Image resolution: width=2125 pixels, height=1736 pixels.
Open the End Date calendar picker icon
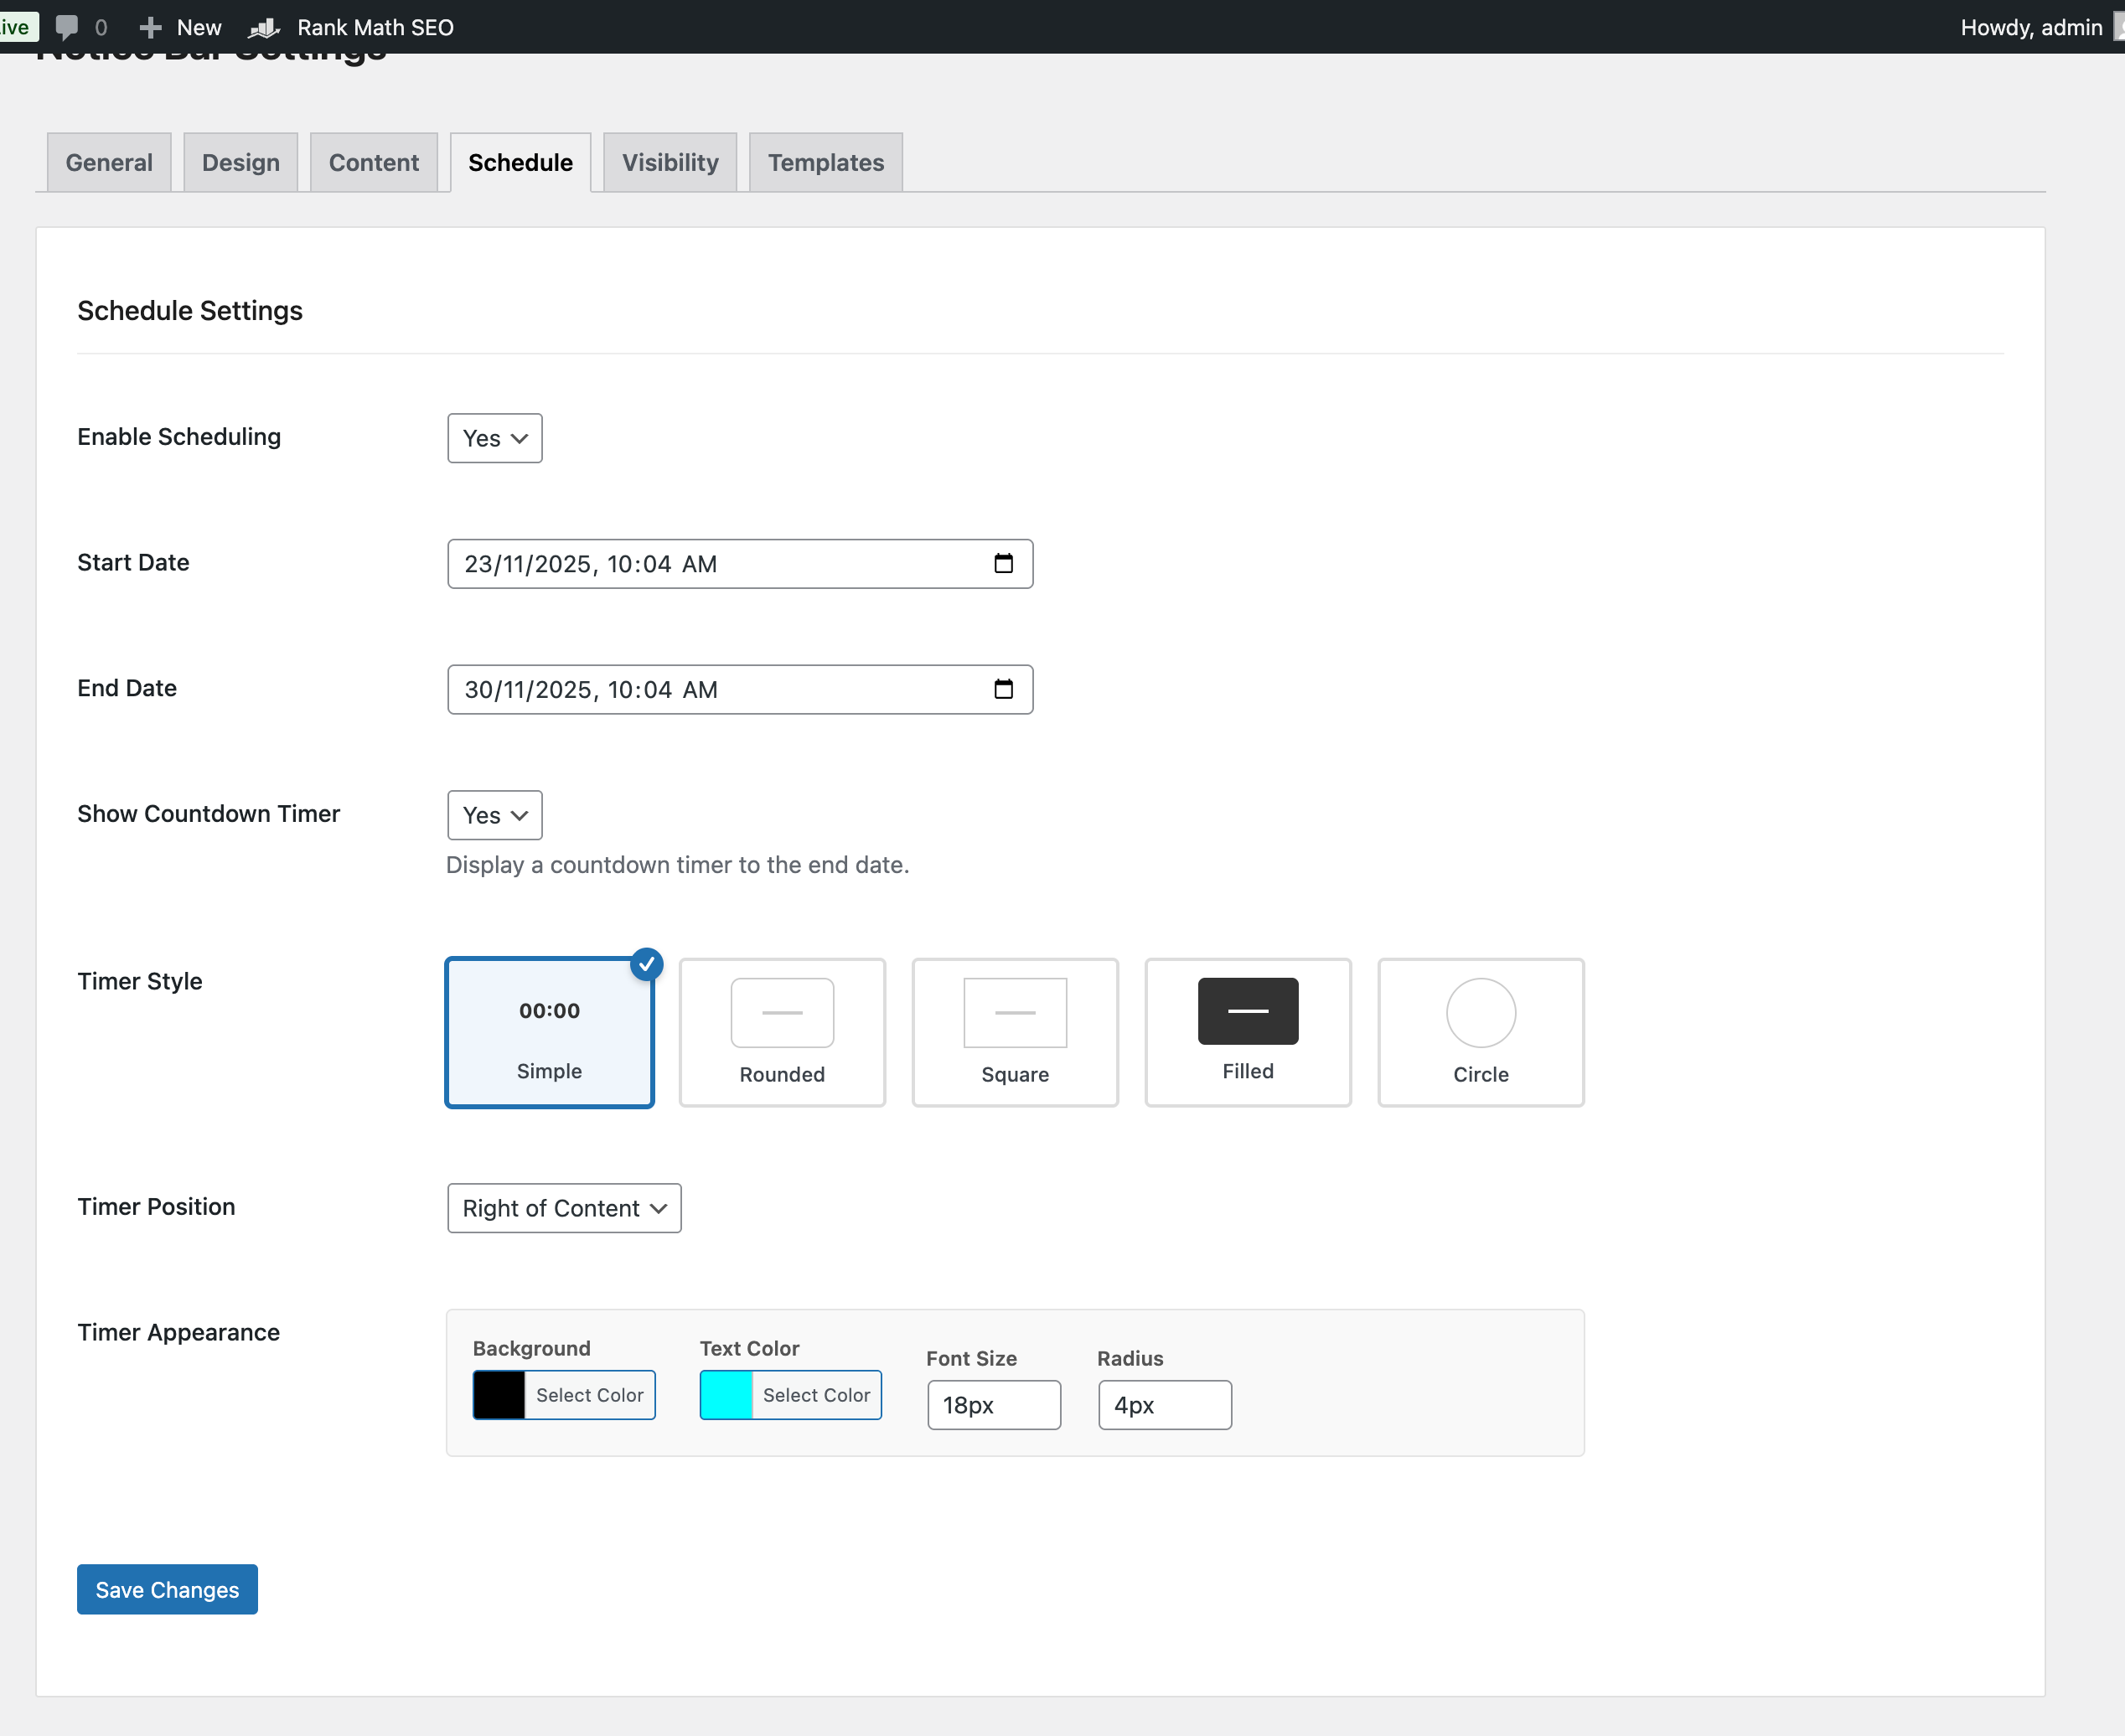click(x=1003, y=689)
